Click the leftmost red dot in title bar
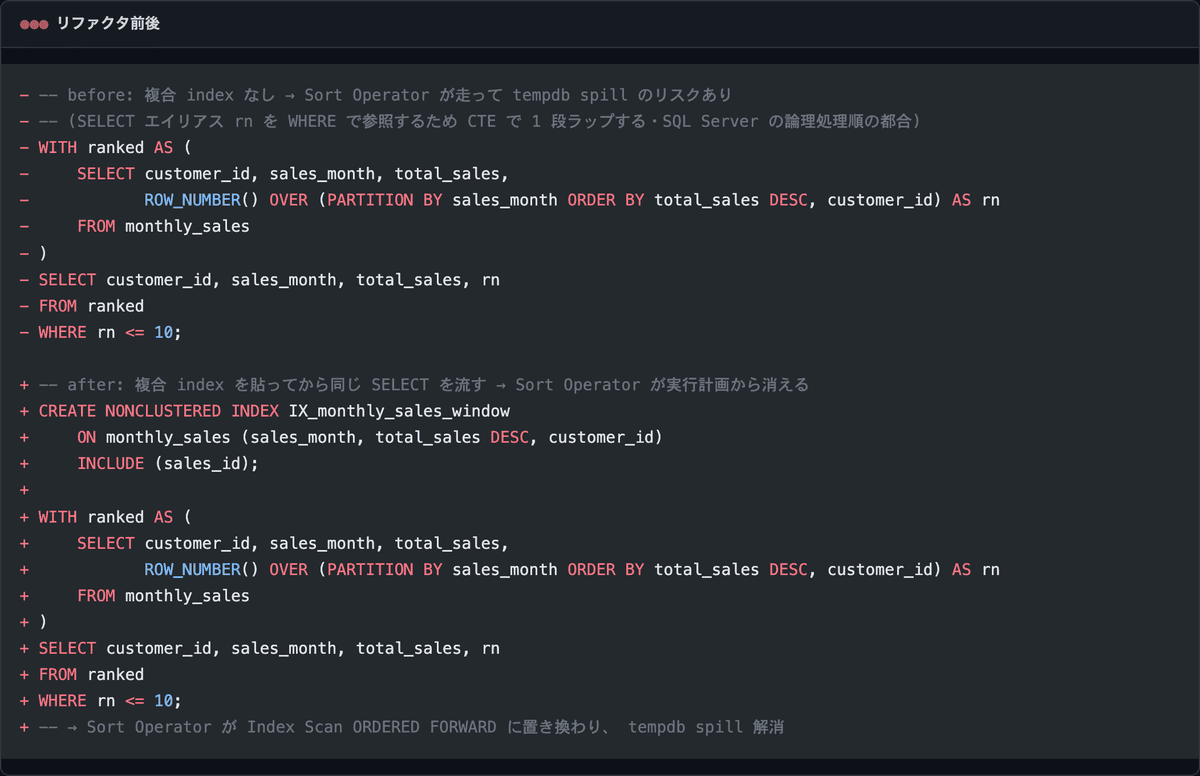This screenshot has width=1200, height=776. click(x=24, y=24)
